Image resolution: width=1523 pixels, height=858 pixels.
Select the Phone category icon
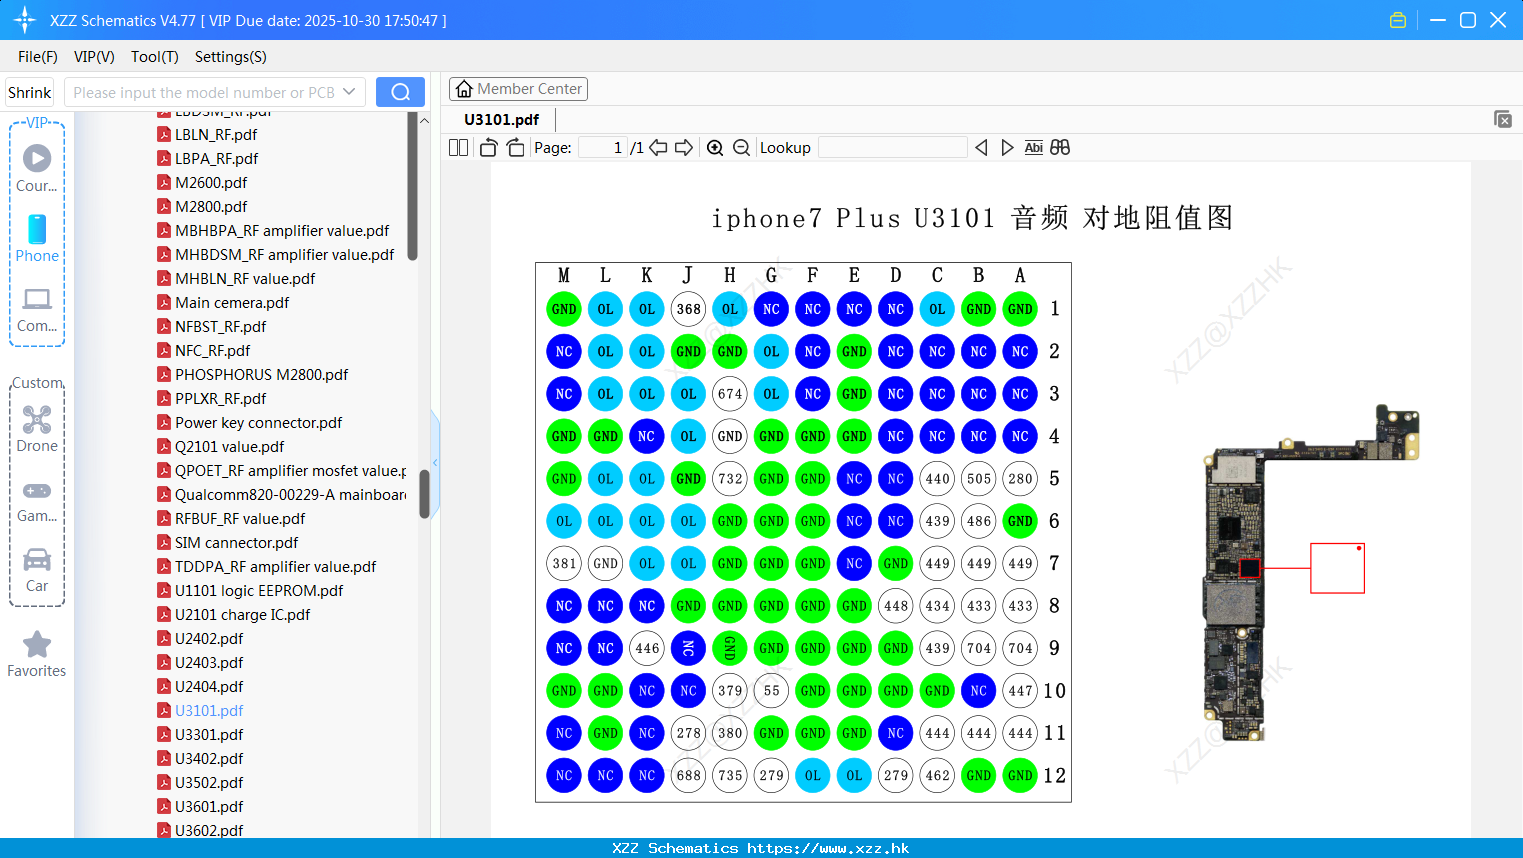tap(37, 238)
